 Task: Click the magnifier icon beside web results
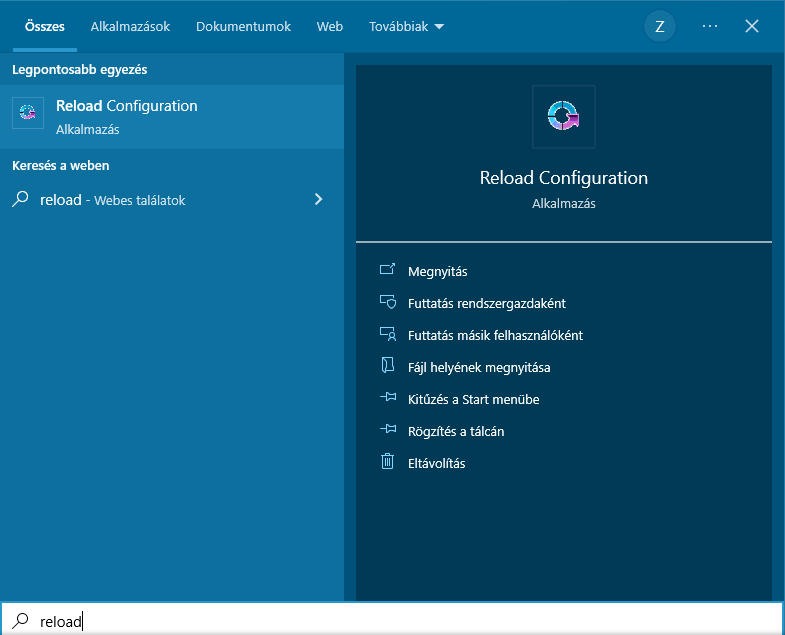coord(20,199)
